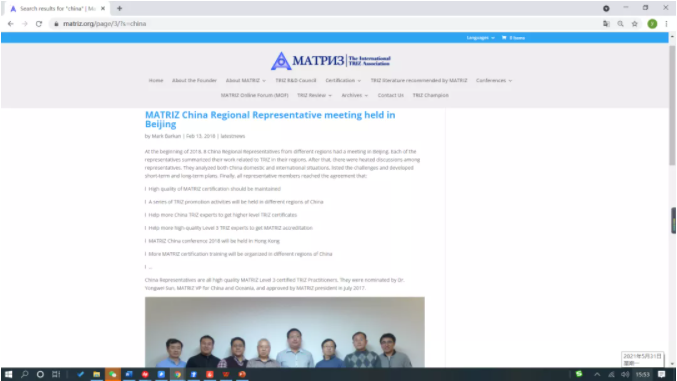The height and width of the screenshot is (381, 677).
Task: Go to the Contact Us page
Action: [x=390, y=95]
